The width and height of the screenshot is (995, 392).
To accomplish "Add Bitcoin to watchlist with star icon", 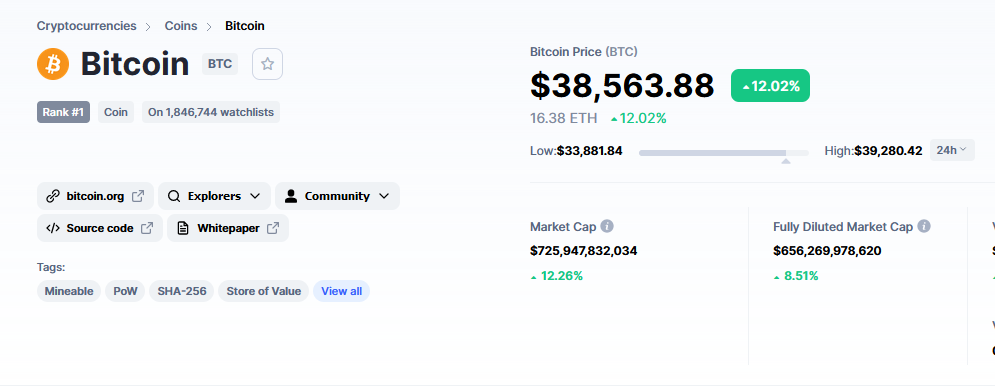I will (267, 64).
